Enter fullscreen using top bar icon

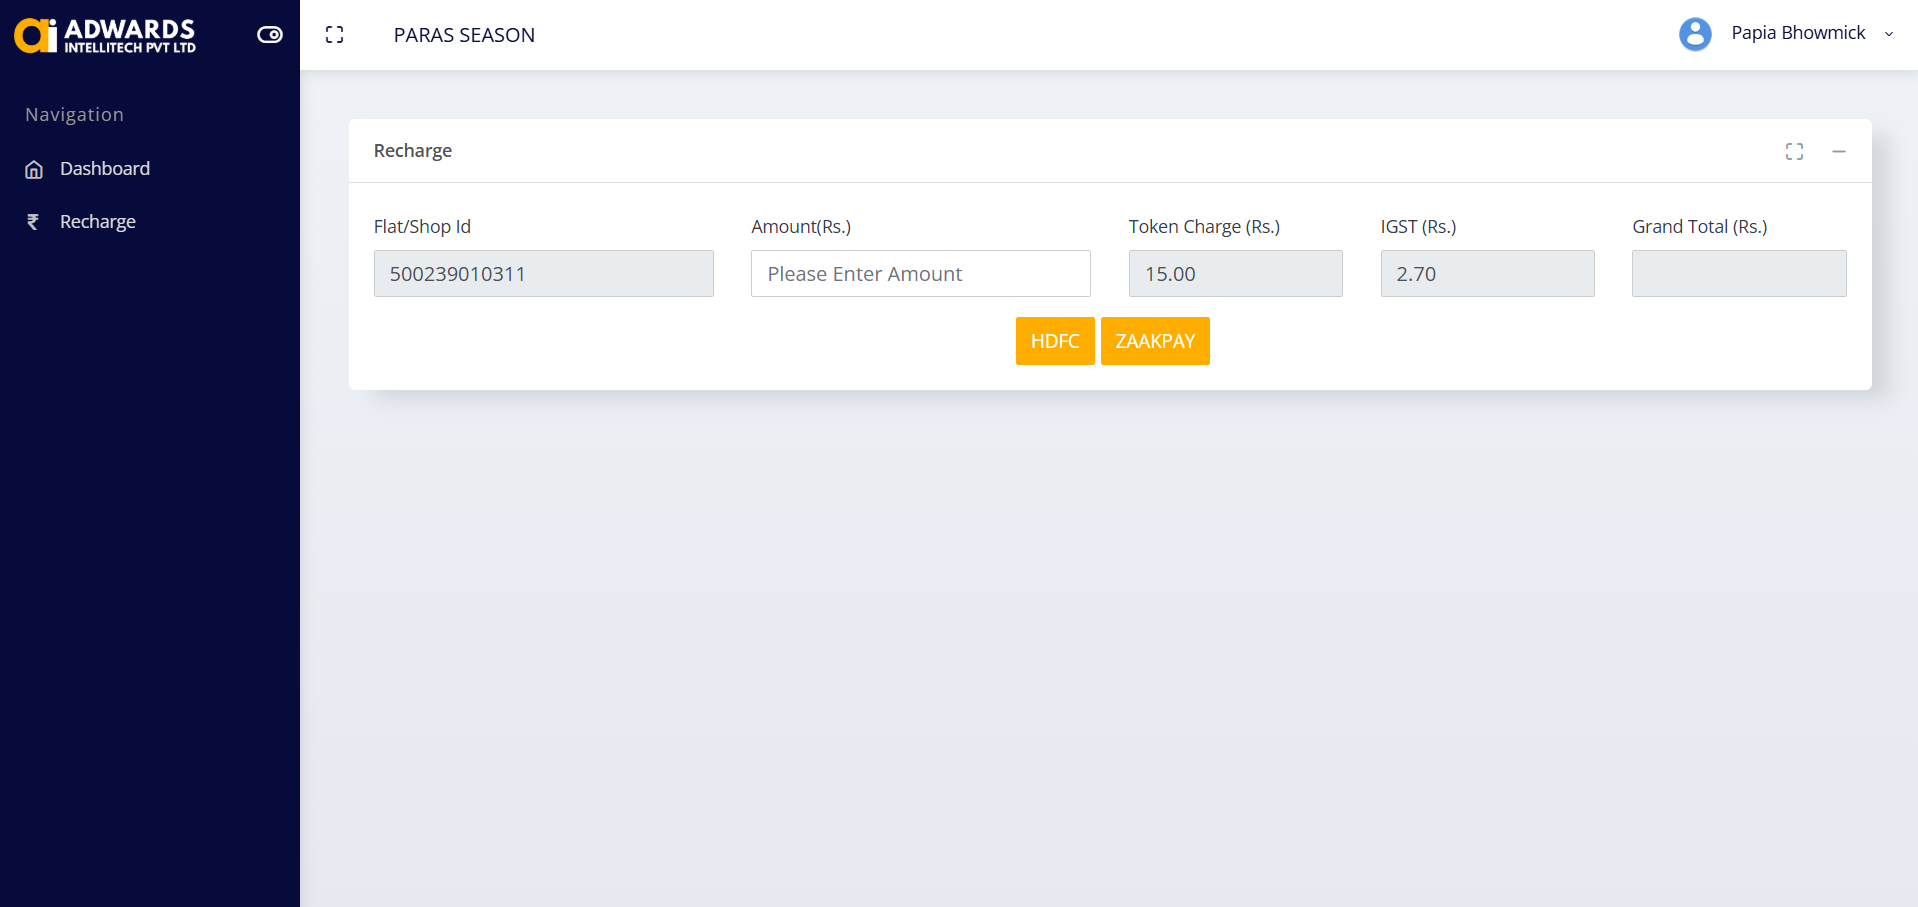click(x=335, y=35)
